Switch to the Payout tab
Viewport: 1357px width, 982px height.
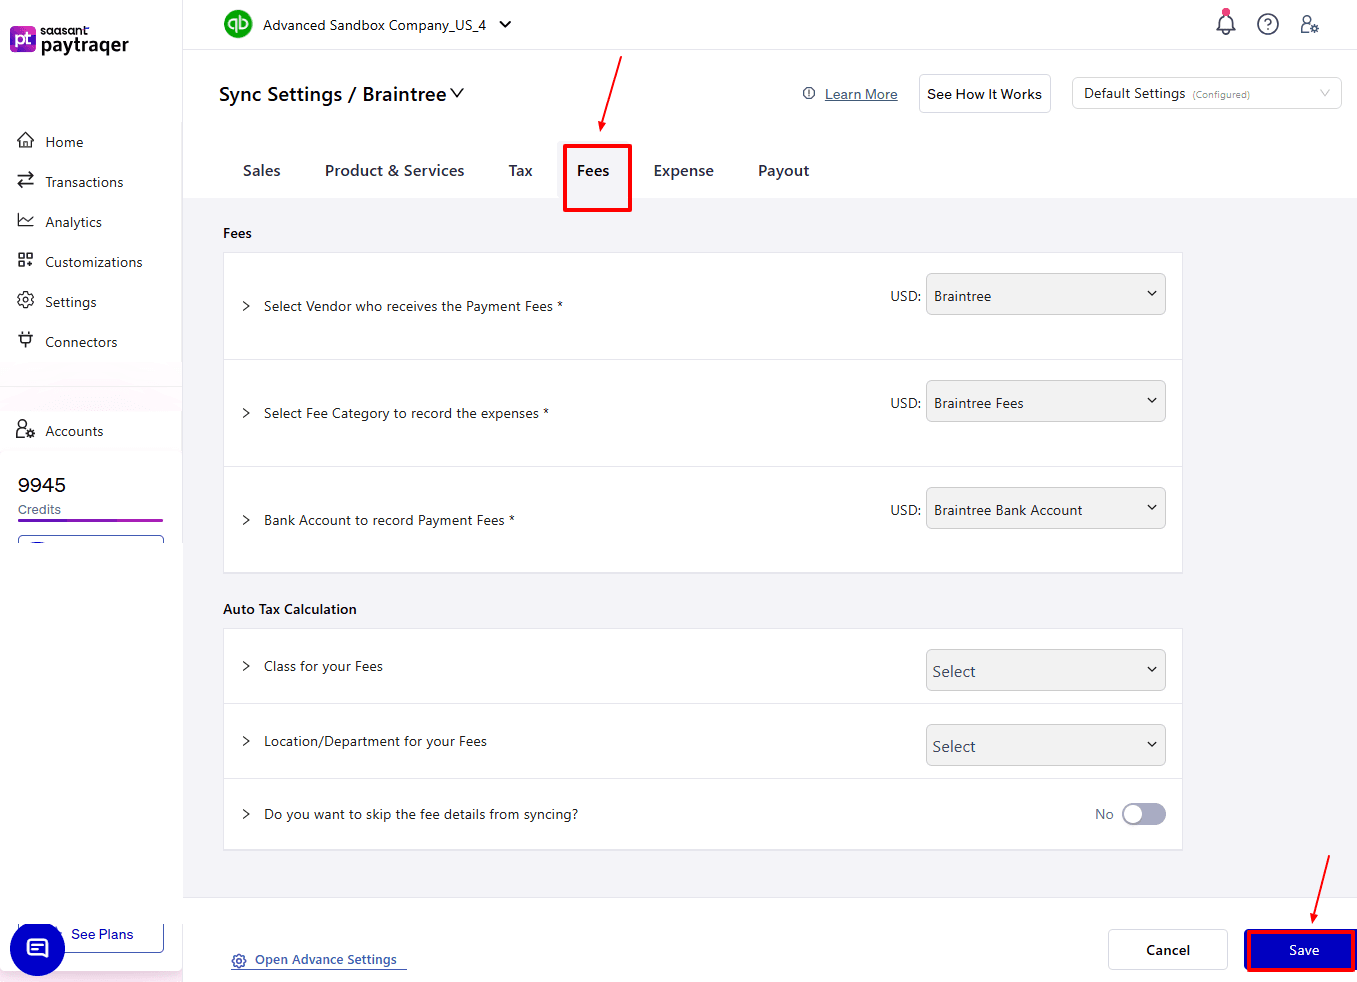pyautogui.click(x=783, y=171)
